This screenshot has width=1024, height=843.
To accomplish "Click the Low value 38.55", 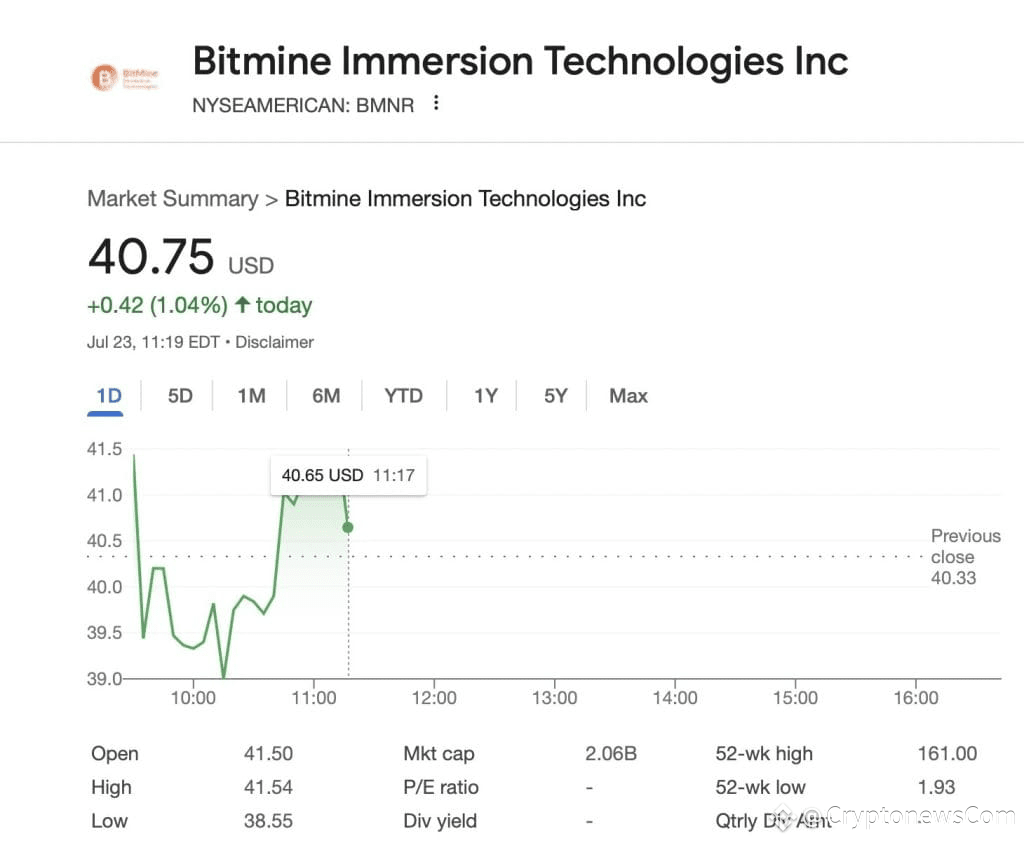I will (x=268, y=821).
